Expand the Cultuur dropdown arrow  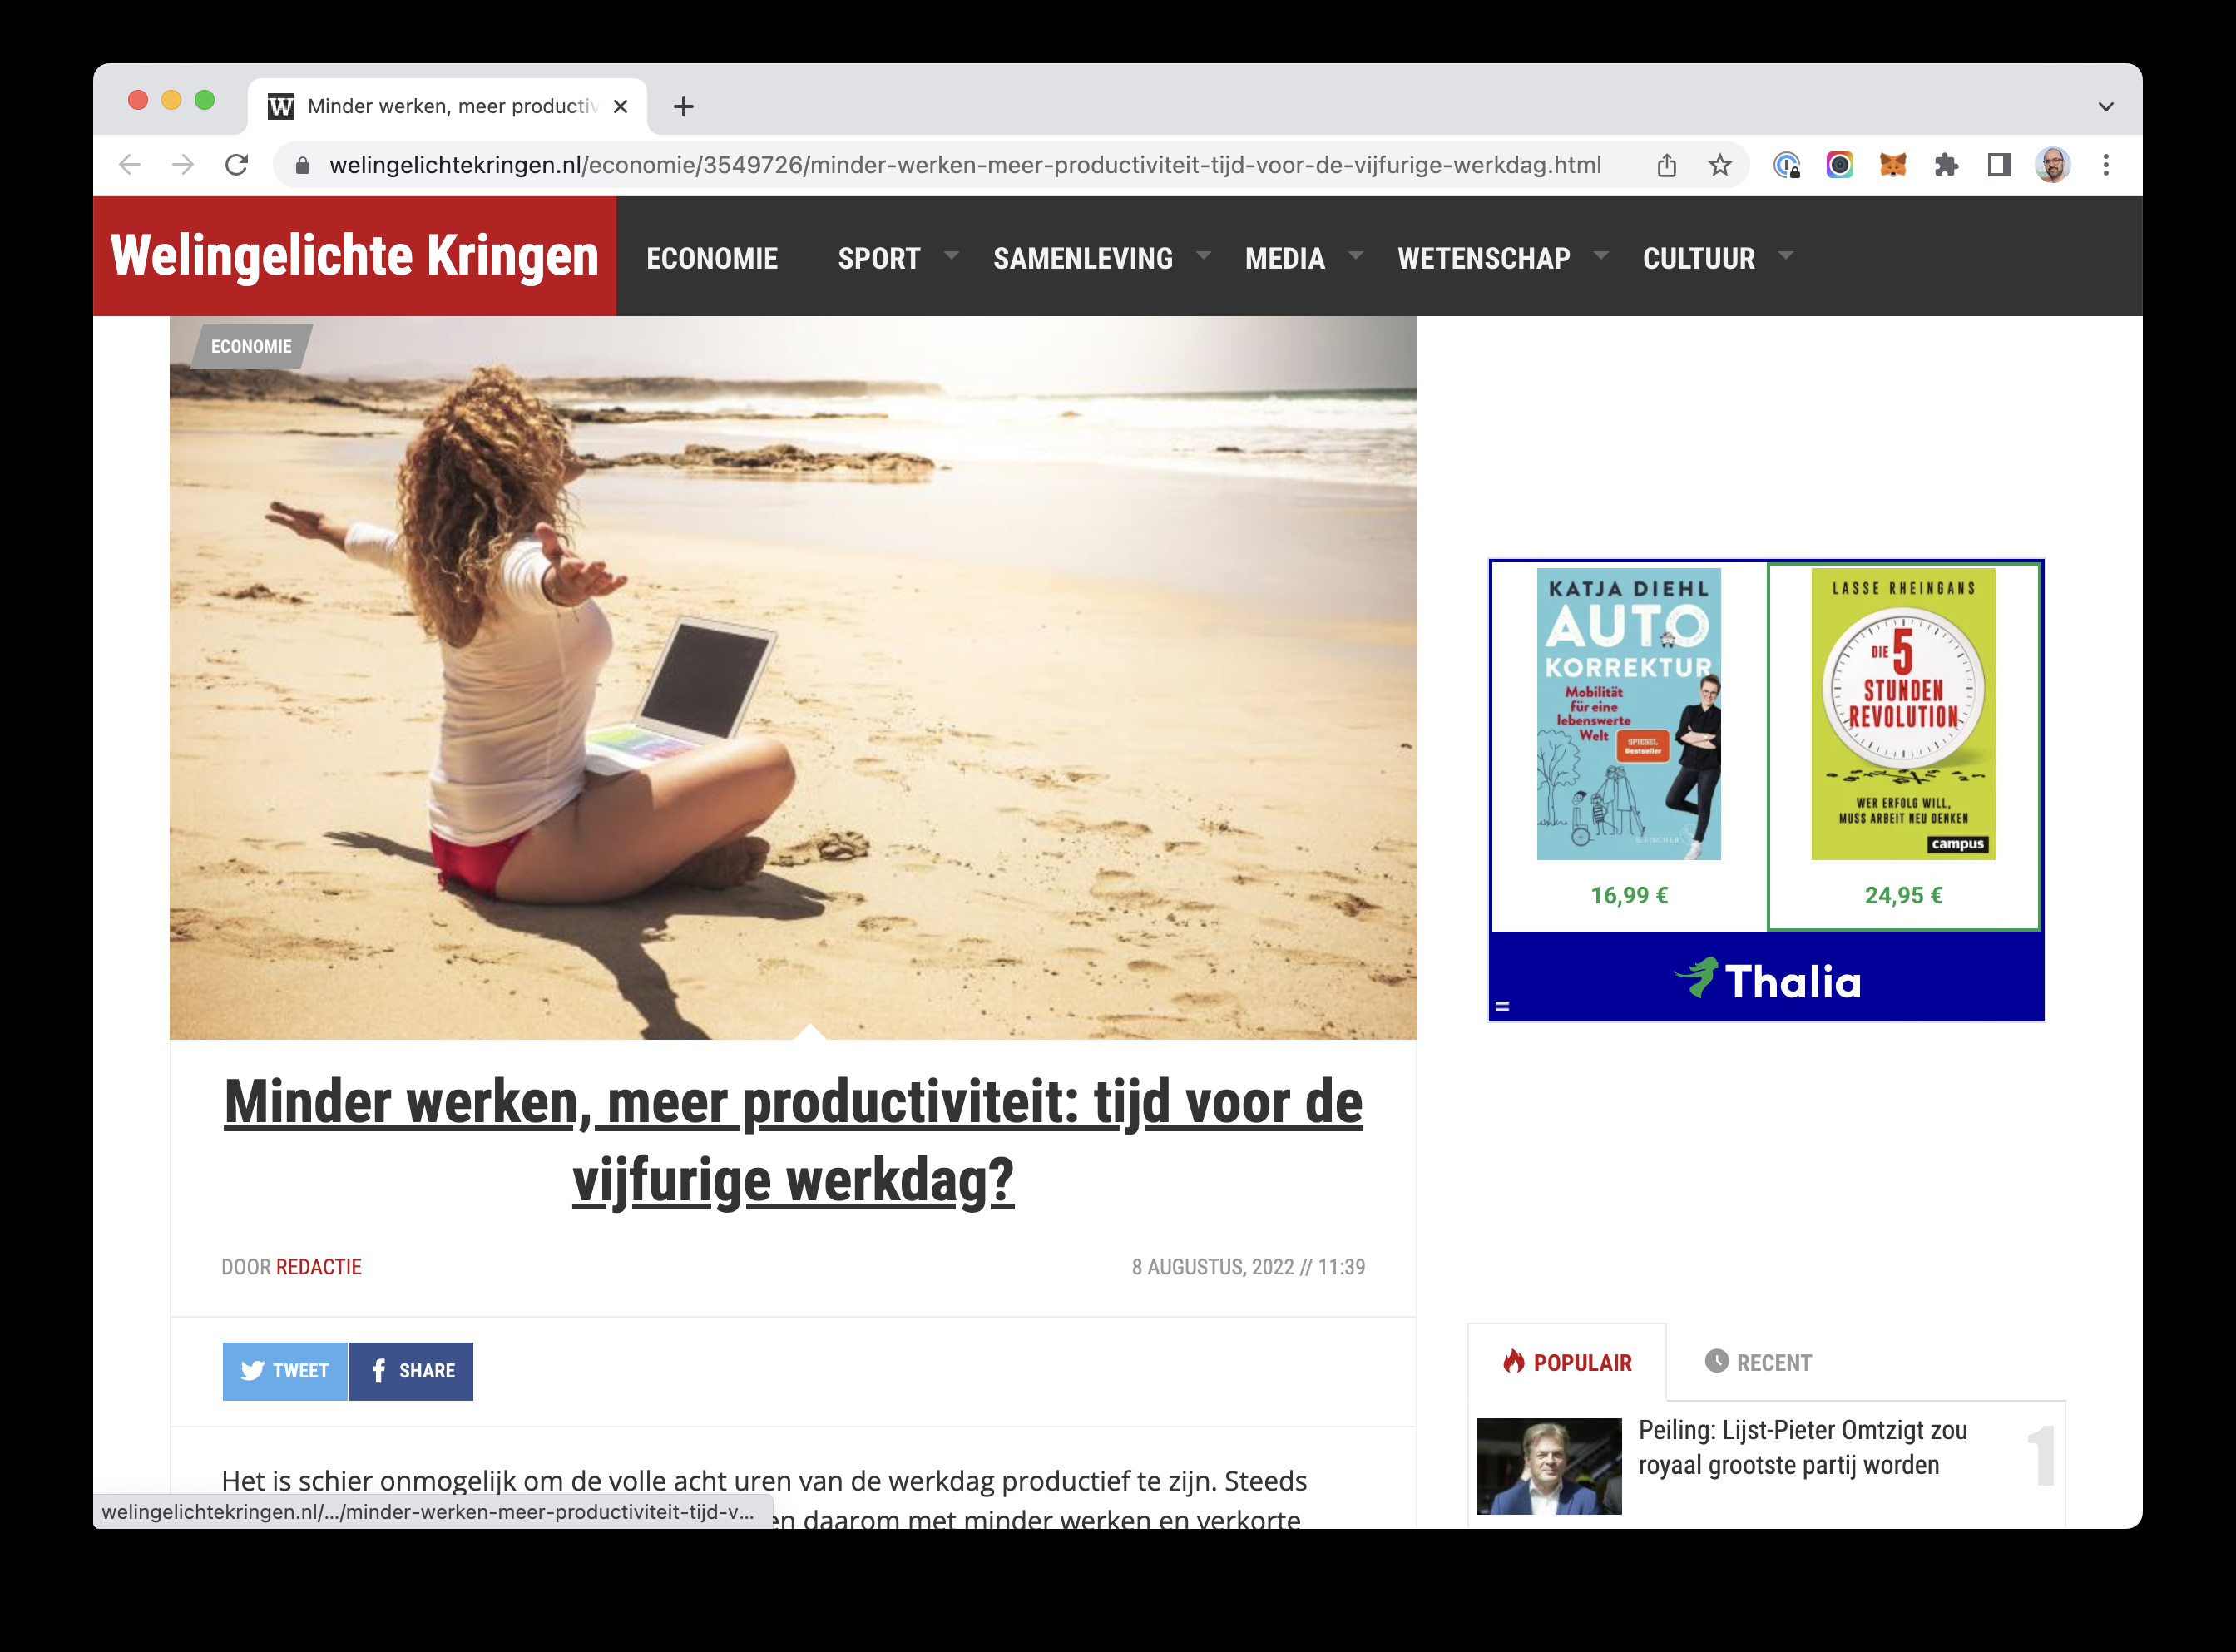tap(1786, 256)
